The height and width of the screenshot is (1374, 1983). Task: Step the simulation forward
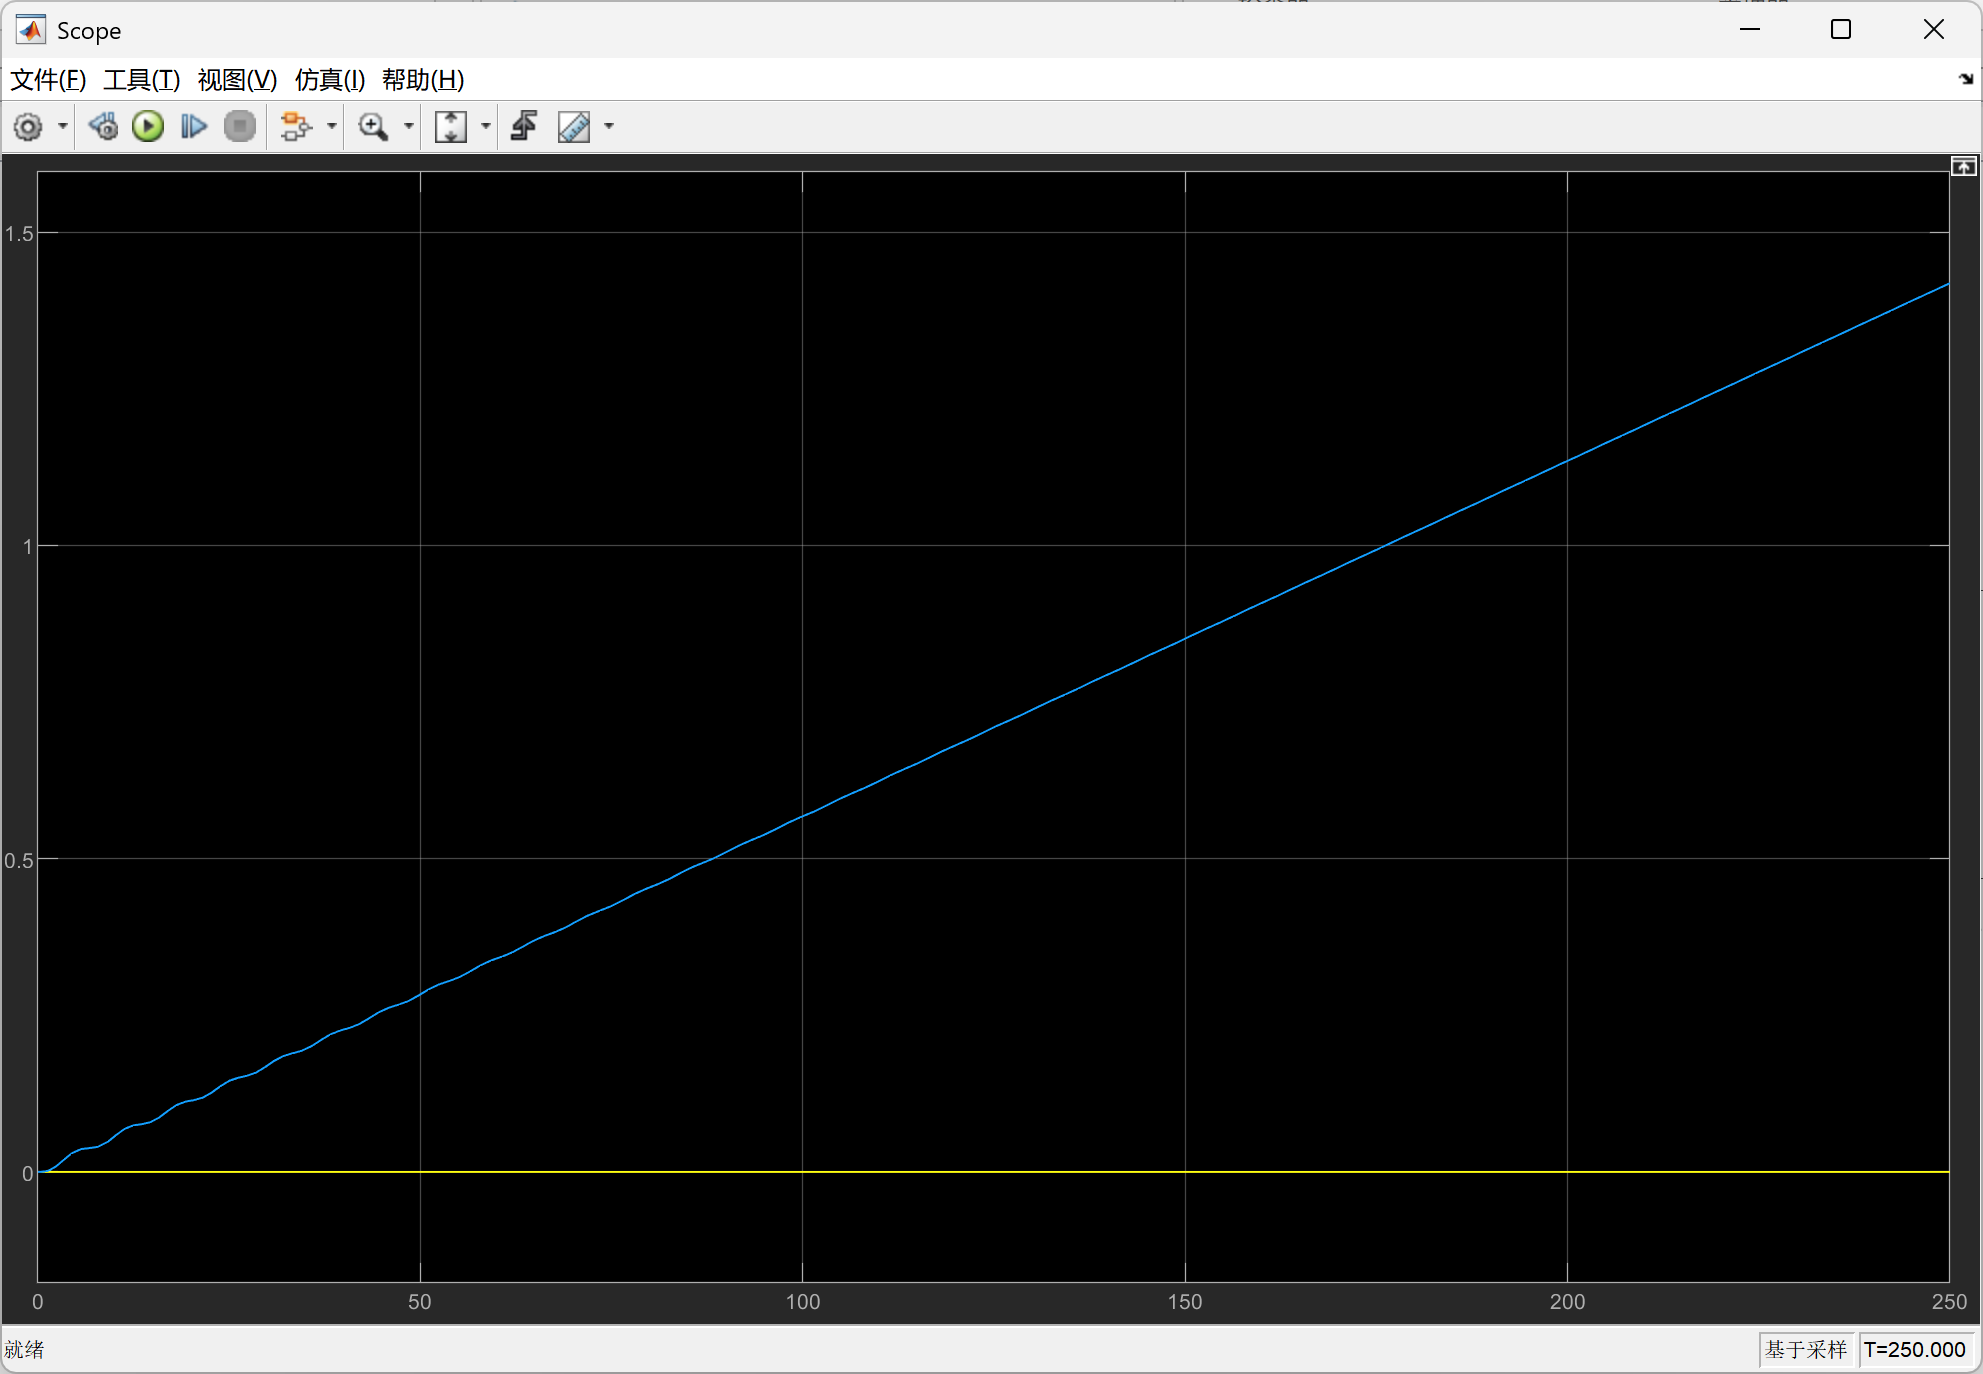[x=193, y=126]
